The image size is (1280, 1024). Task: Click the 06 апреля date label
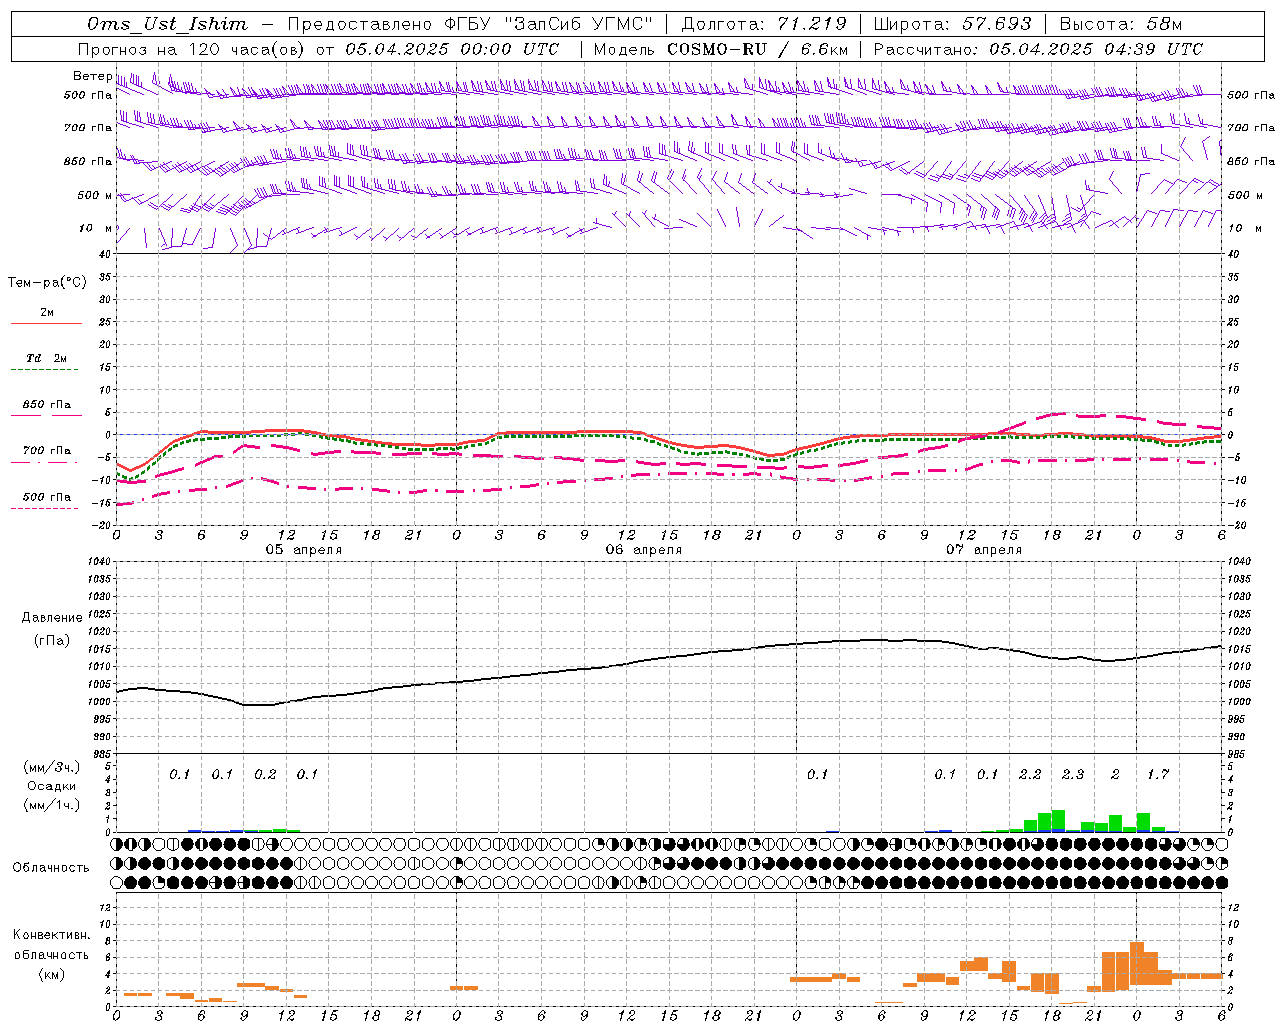click(643, 550)
